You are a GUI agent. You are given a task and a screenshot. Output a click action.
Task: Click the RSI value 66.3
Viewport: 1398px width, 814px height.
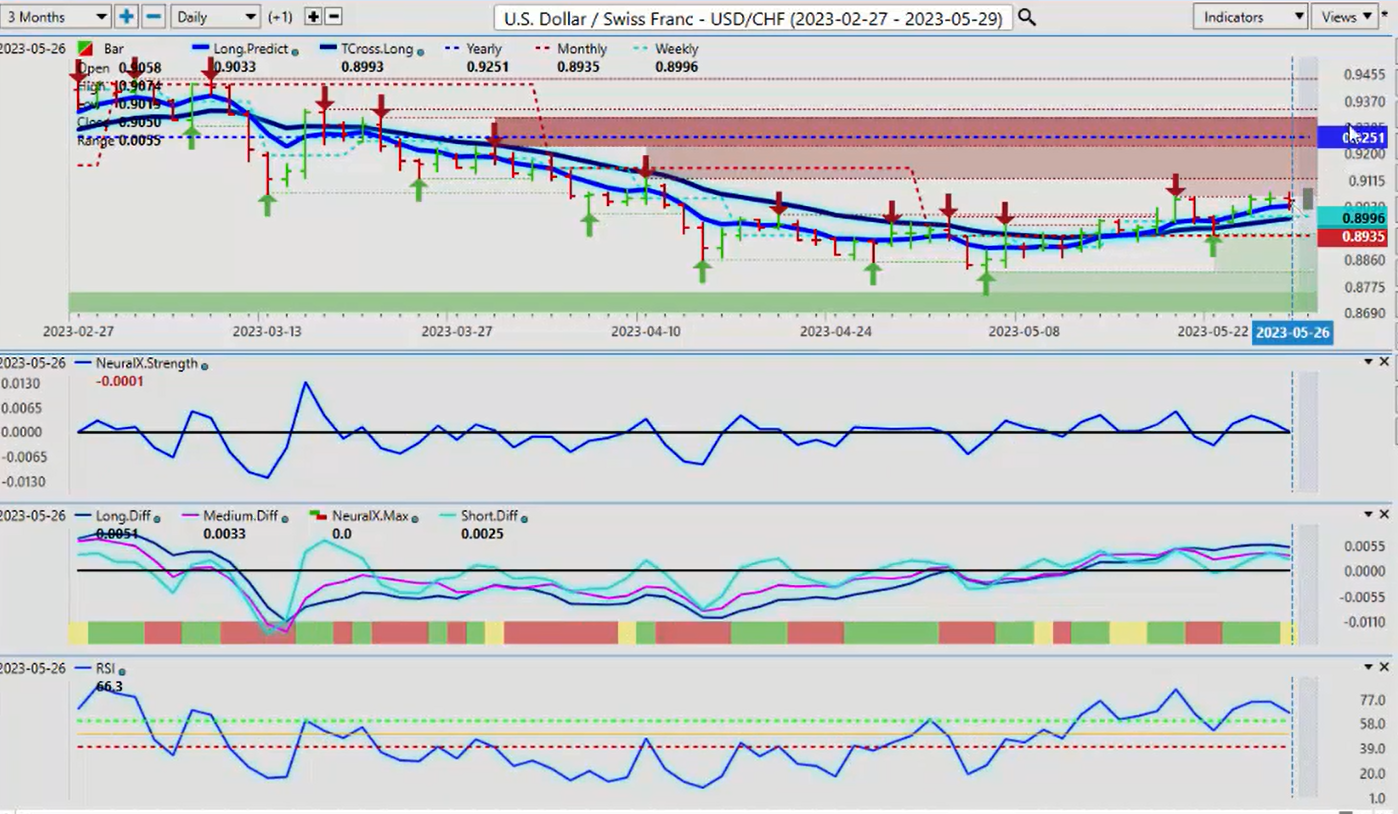pos(109,687)
